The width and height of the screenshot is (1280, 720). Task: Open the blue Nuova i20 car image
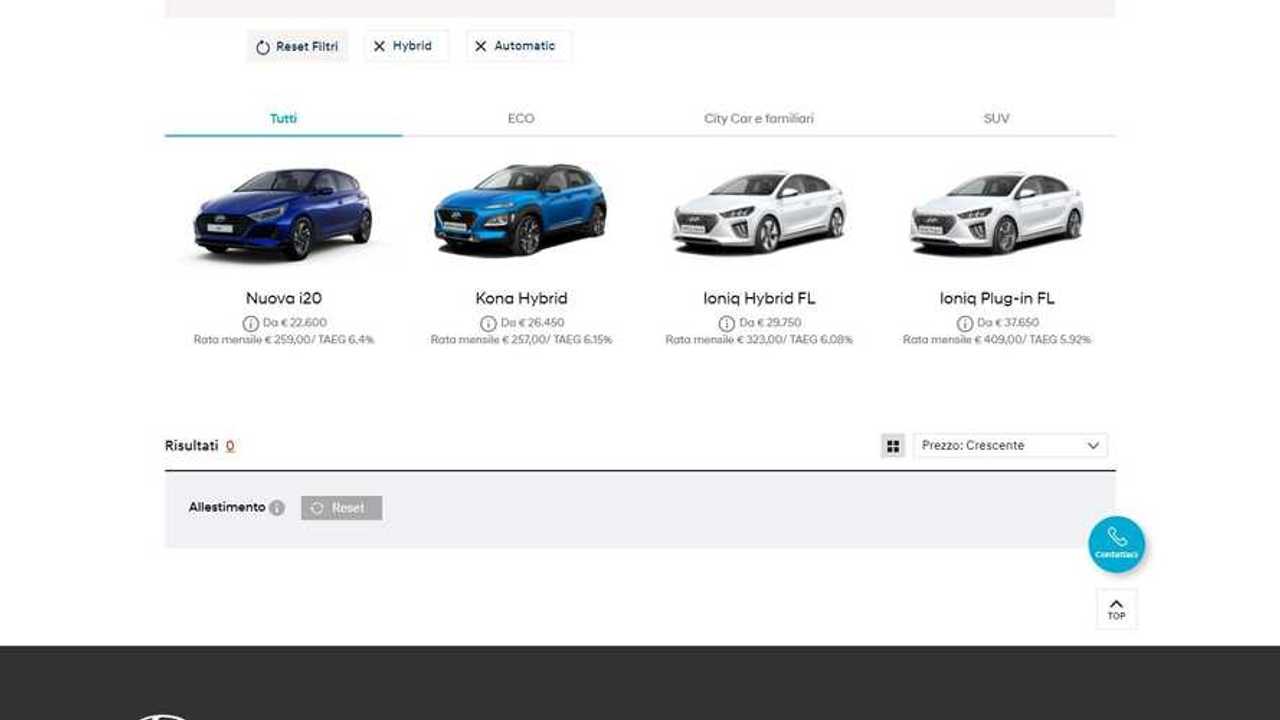pos(283,213)
